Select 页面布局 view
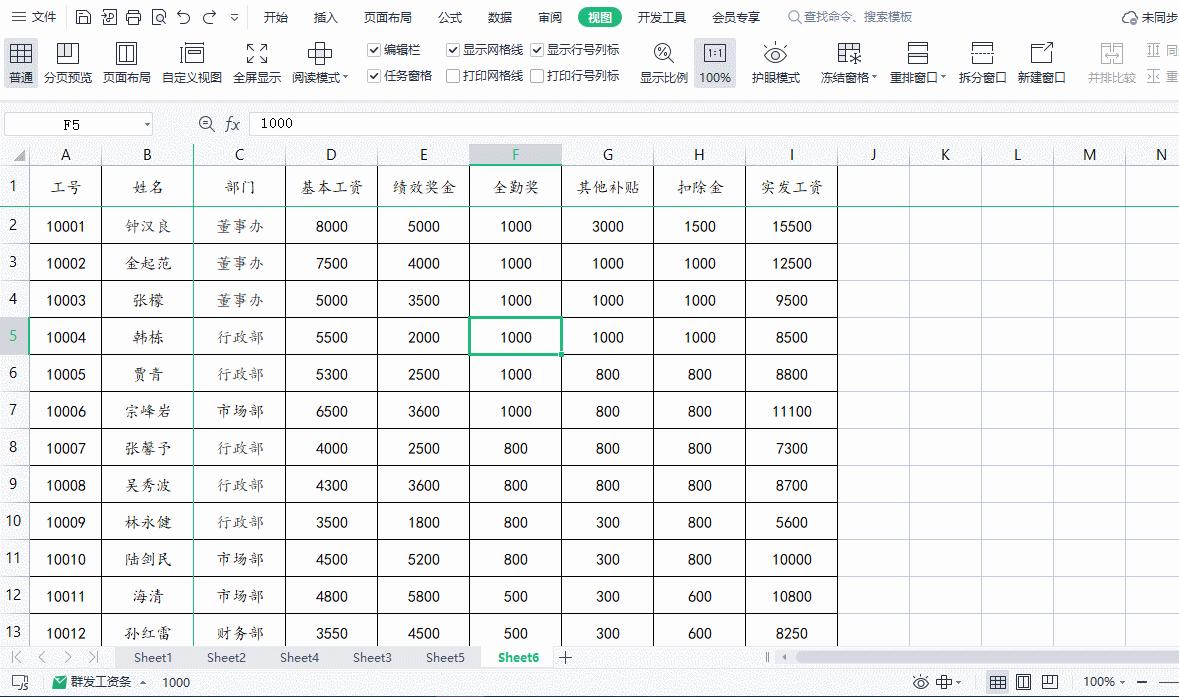The image size is (1179, 697). (x=125, y=62)
